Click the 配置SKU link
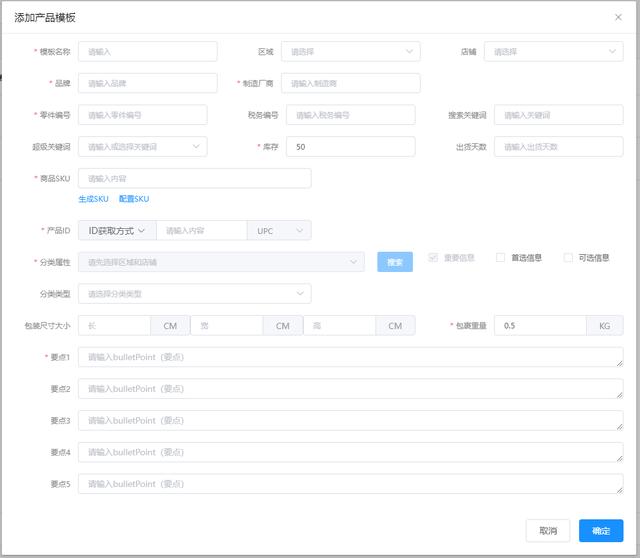640x558 pixels. click(x=133, y=200)
